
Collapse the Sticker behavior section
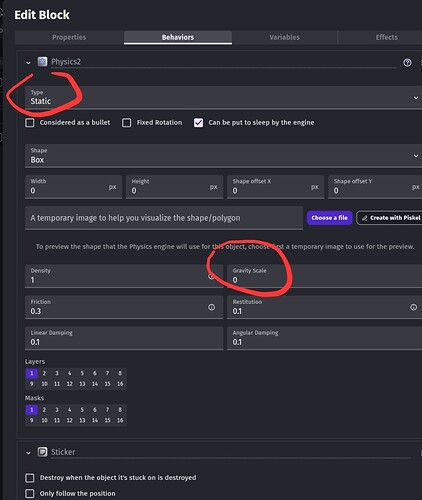28,453
